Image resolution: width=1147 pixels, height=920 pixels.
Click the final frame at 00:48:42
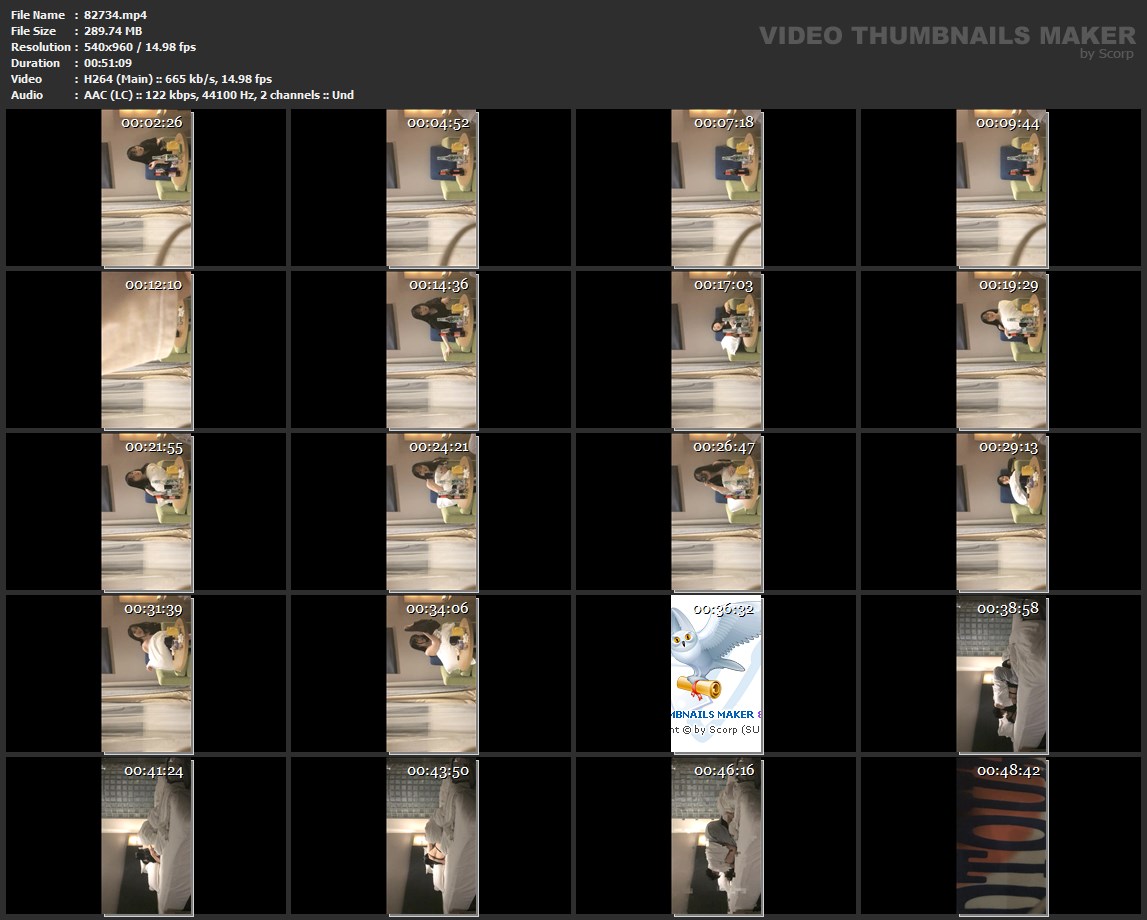[1001, 836]
